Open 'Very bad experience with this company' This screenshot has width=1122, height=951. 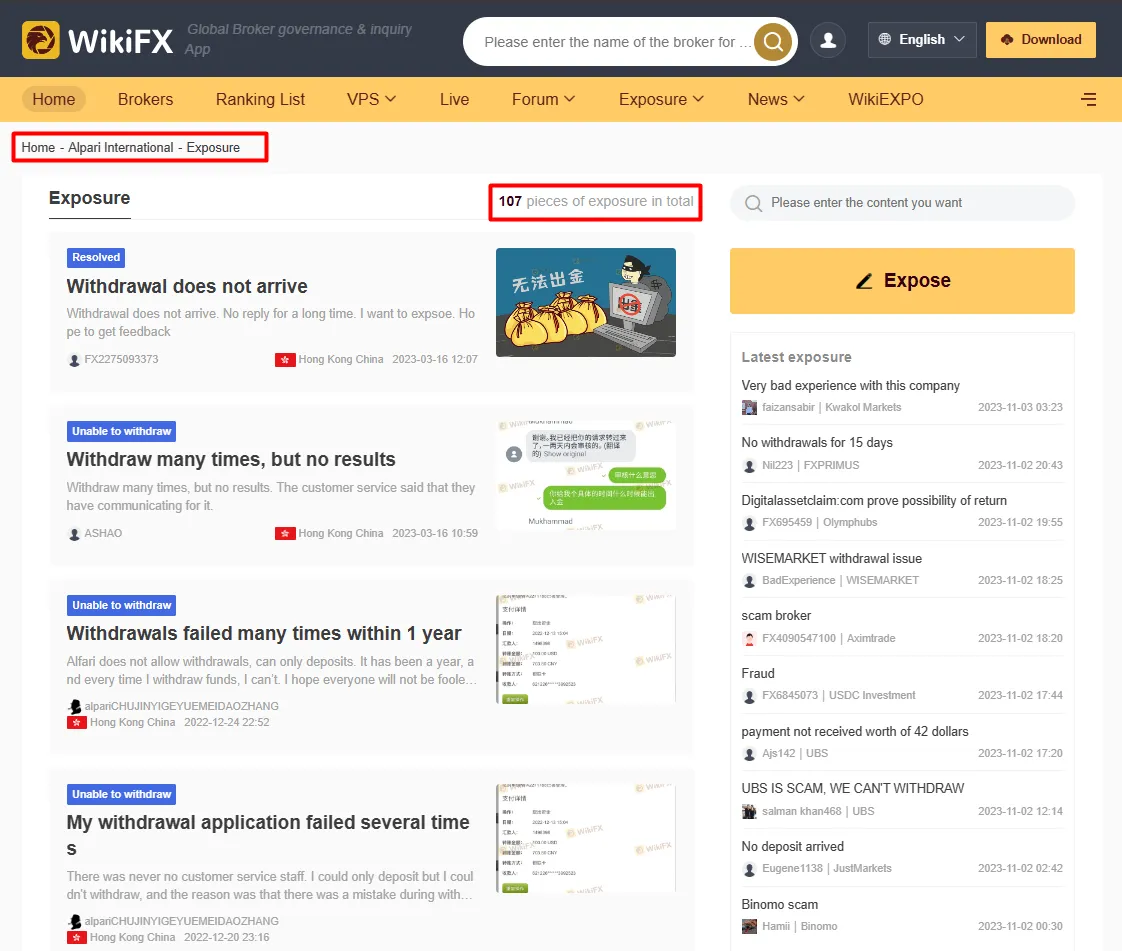pyautogui.click(x=850, y=386)
